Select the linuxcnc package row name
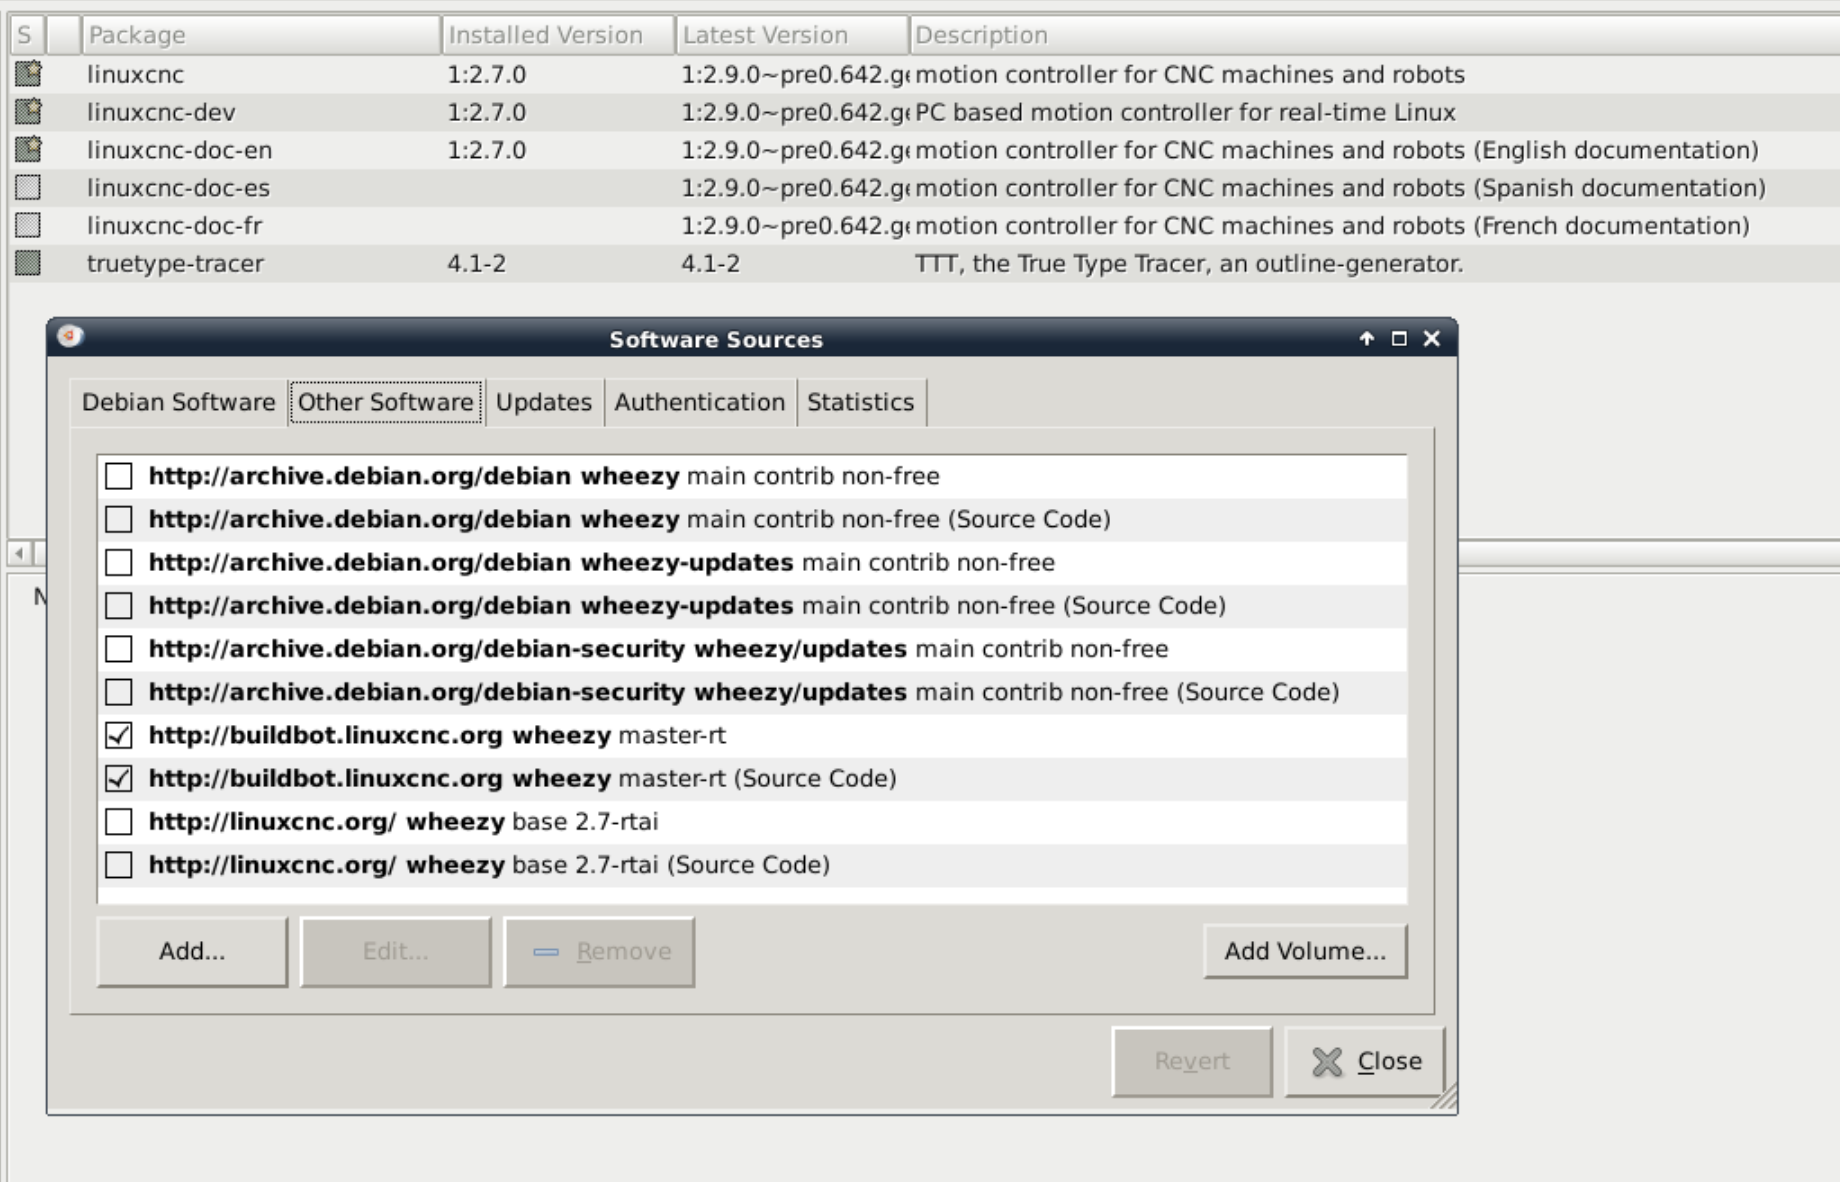This screenshot has height=1182, width=1840. click(x=135, y=75)
